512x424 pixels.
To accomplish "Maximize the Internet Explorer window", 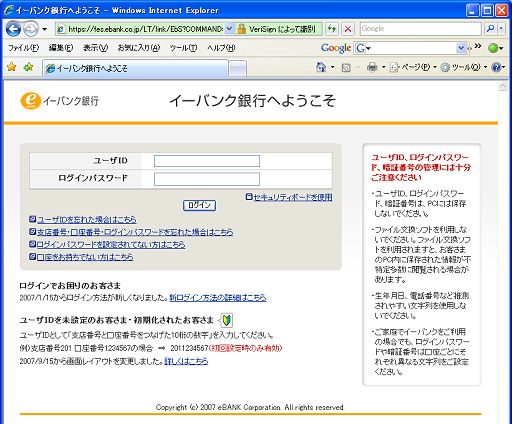I will click(487, 10).
